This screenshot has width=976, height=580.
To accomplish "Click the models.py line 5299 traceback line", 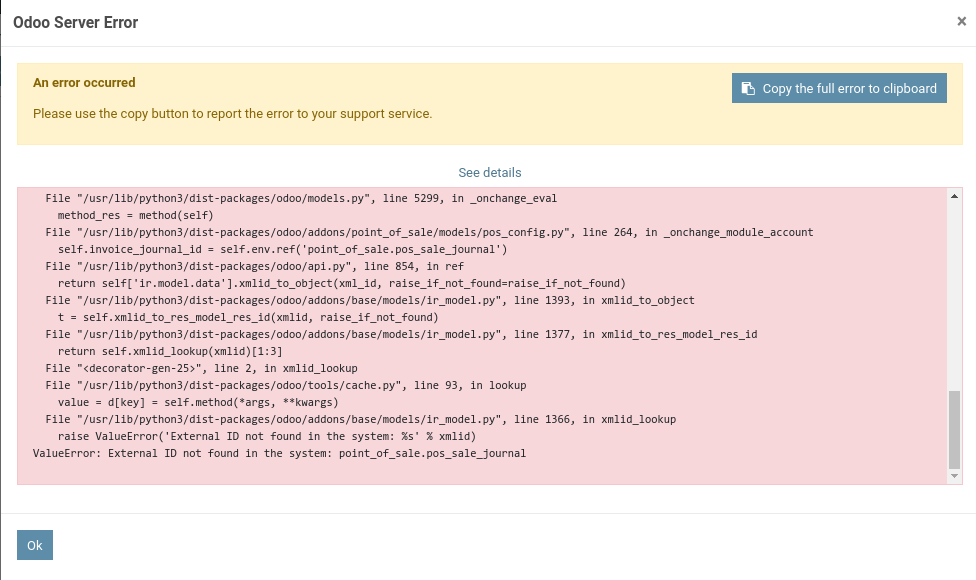I will pos(301,198).
